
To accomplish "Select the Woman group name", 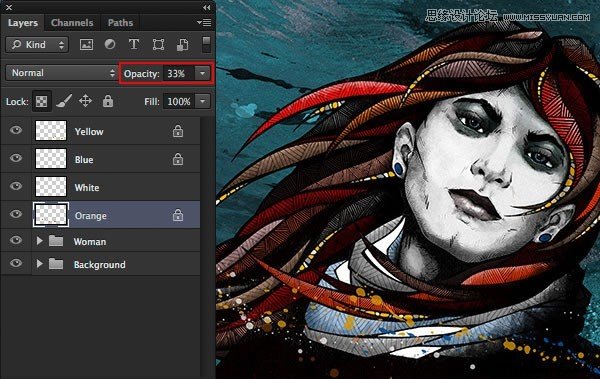I will pyautogui.click(x=90, y=242).
